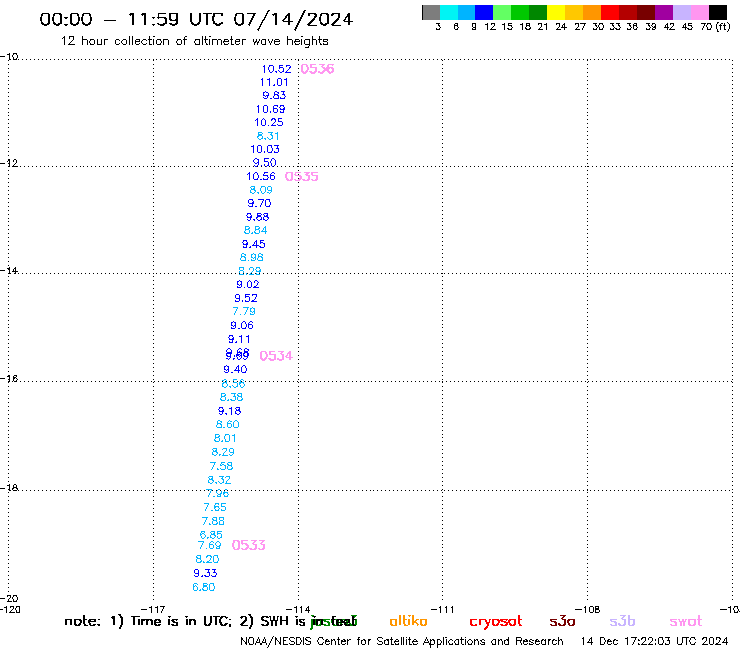
Task: Select the 9.45 wave height value
Action: pos(253,244)
